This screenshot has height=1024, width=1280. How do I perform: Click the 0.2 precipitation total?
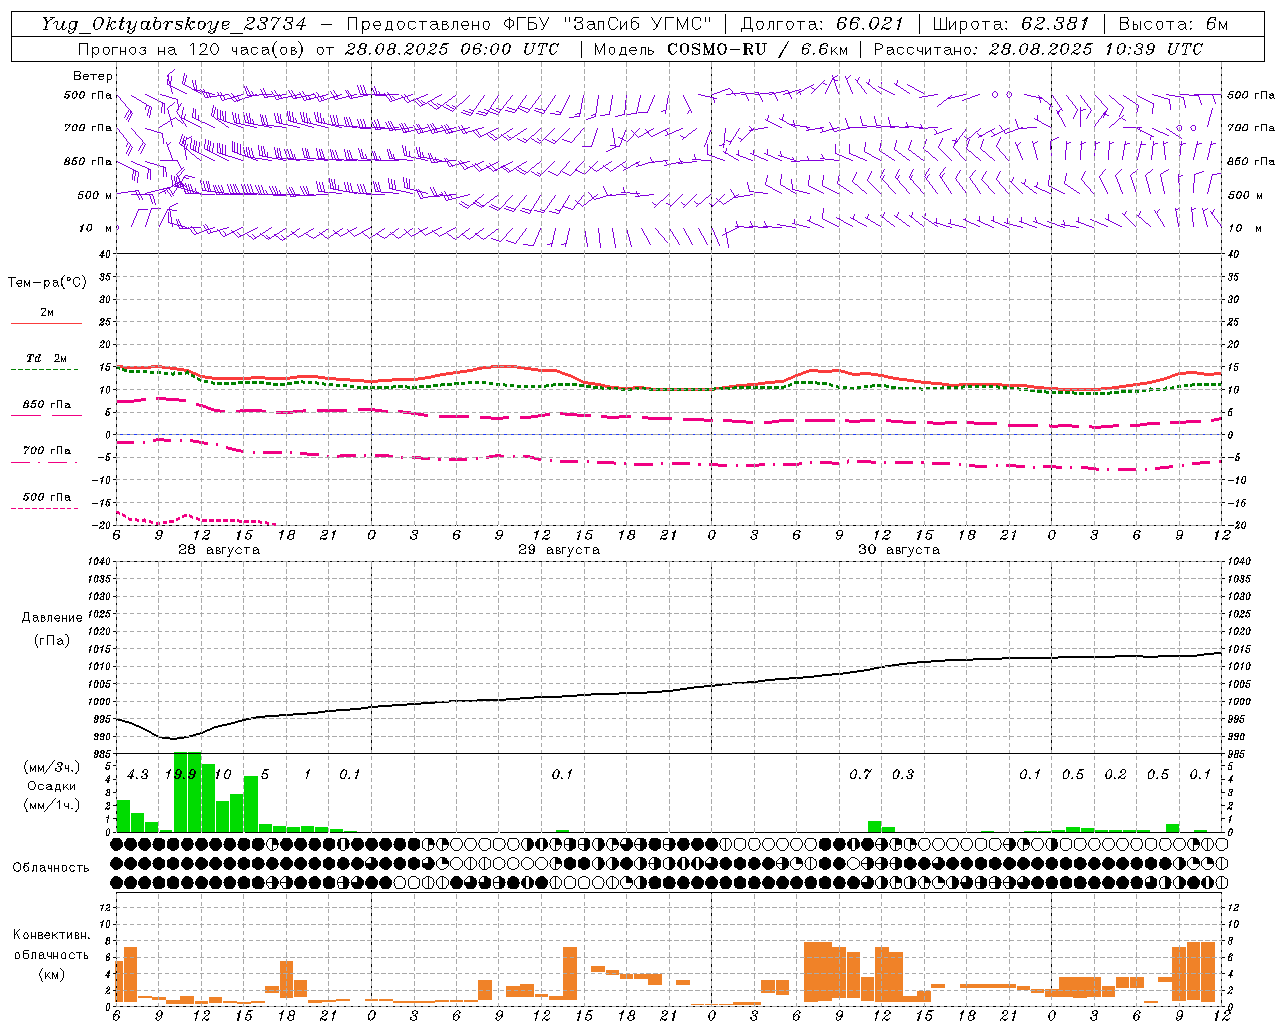pos(1115,774)
